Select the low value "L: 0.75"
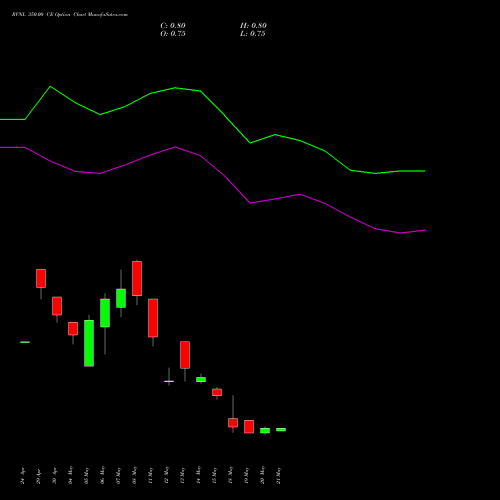 (x=253, y=34)
